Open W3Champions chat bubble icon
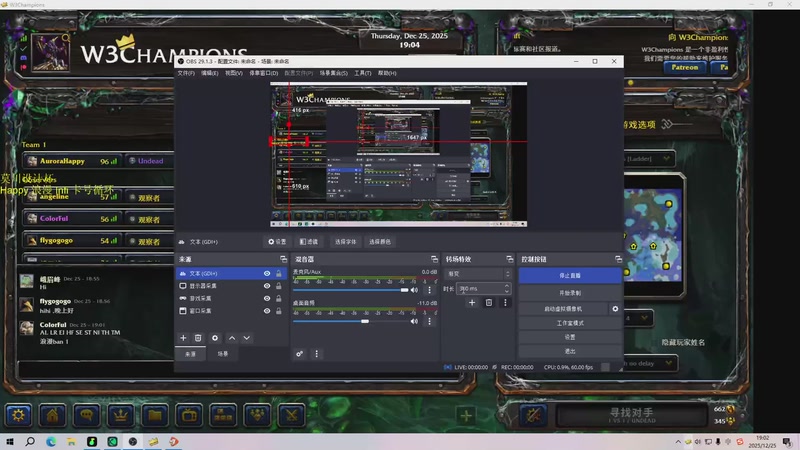The image size is (800, 450). pos(87,415)
